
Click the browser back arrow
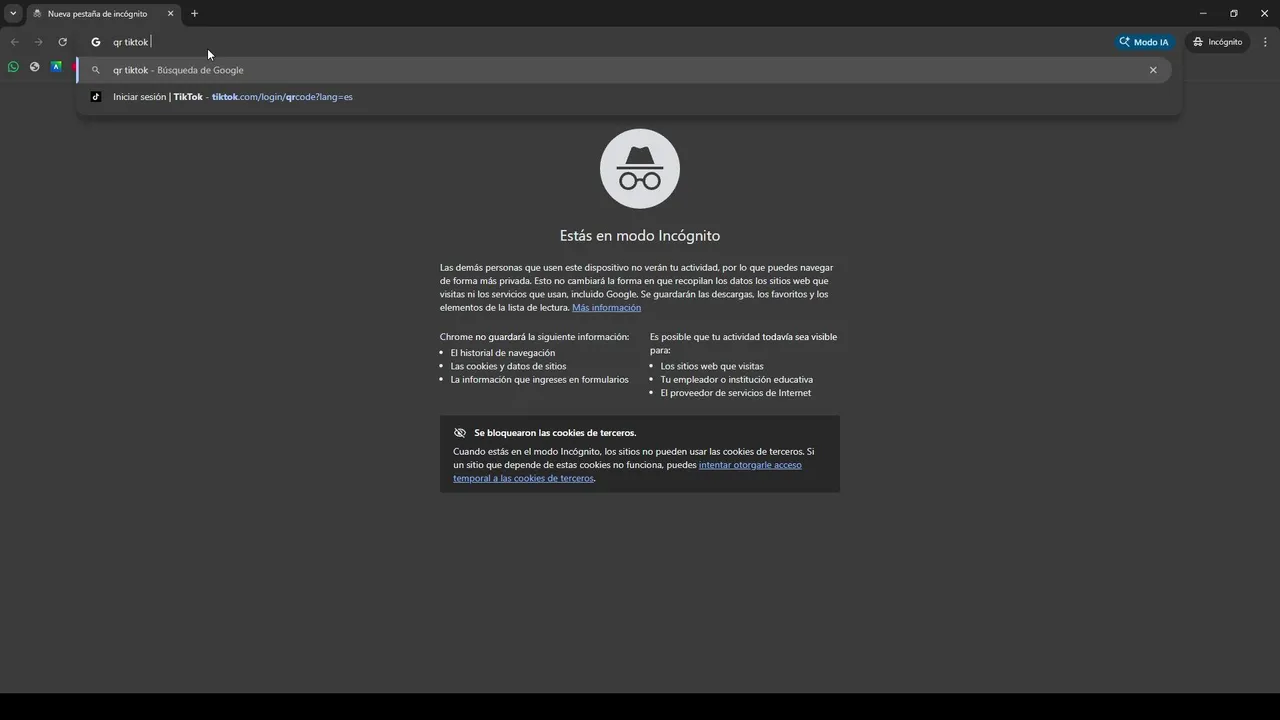pyautogui.click(x=14, y=42)
